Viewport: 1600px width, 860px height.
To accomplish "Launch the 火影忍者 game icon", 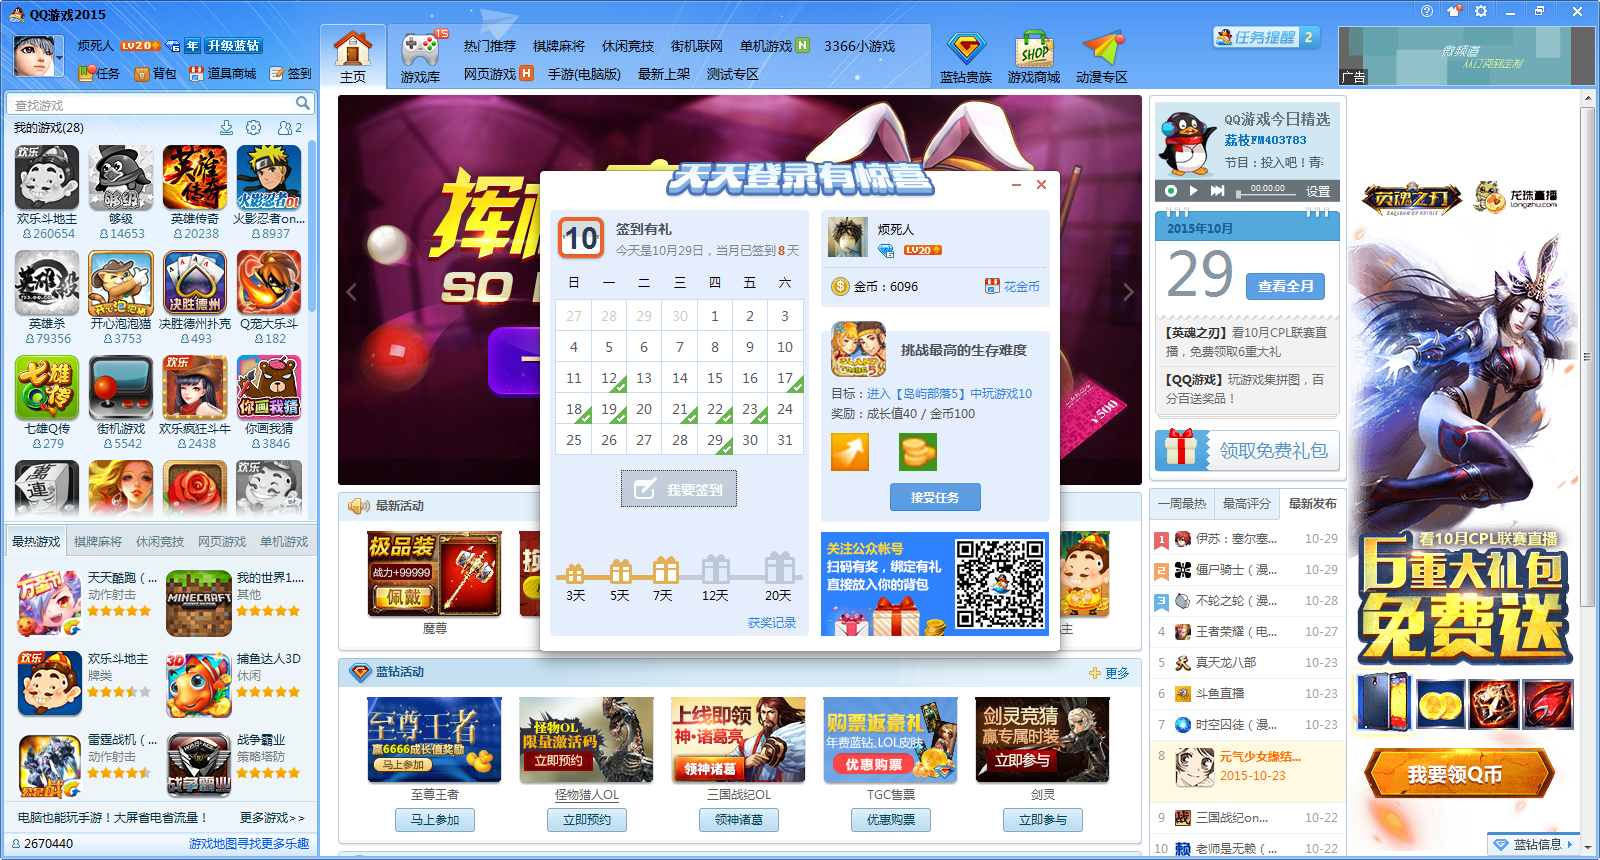I will (x=269, y=177).
